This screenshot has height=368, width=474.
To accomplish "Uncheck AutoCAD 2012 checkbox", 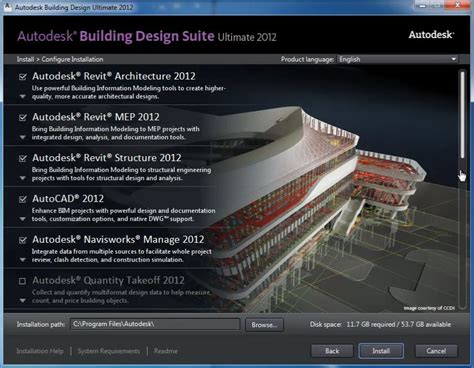I will [x=23, y=199].
